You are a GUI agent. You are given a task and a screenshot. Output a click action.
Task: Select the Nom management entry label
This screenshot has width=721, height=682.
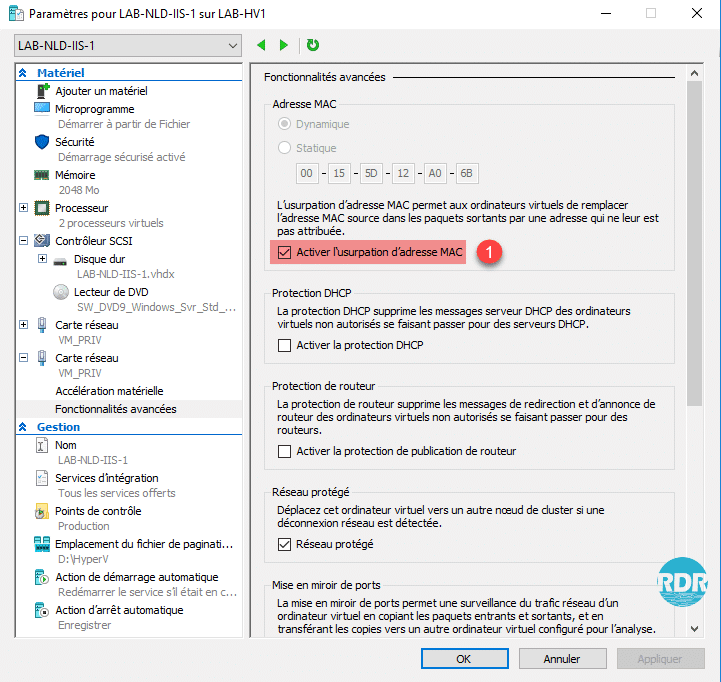66,445
